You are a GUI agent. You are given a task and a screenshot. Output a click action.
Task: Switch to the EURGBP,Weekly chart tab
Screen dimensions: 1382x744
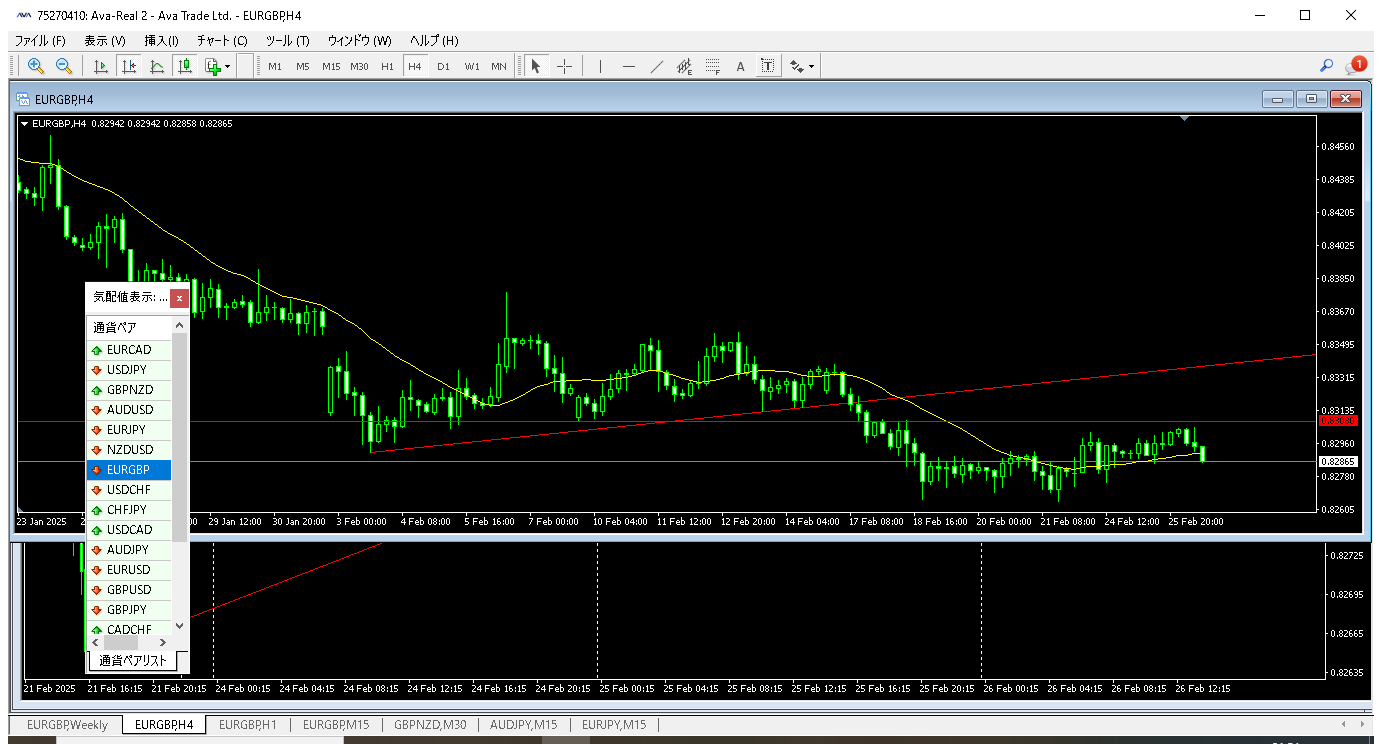67,725
